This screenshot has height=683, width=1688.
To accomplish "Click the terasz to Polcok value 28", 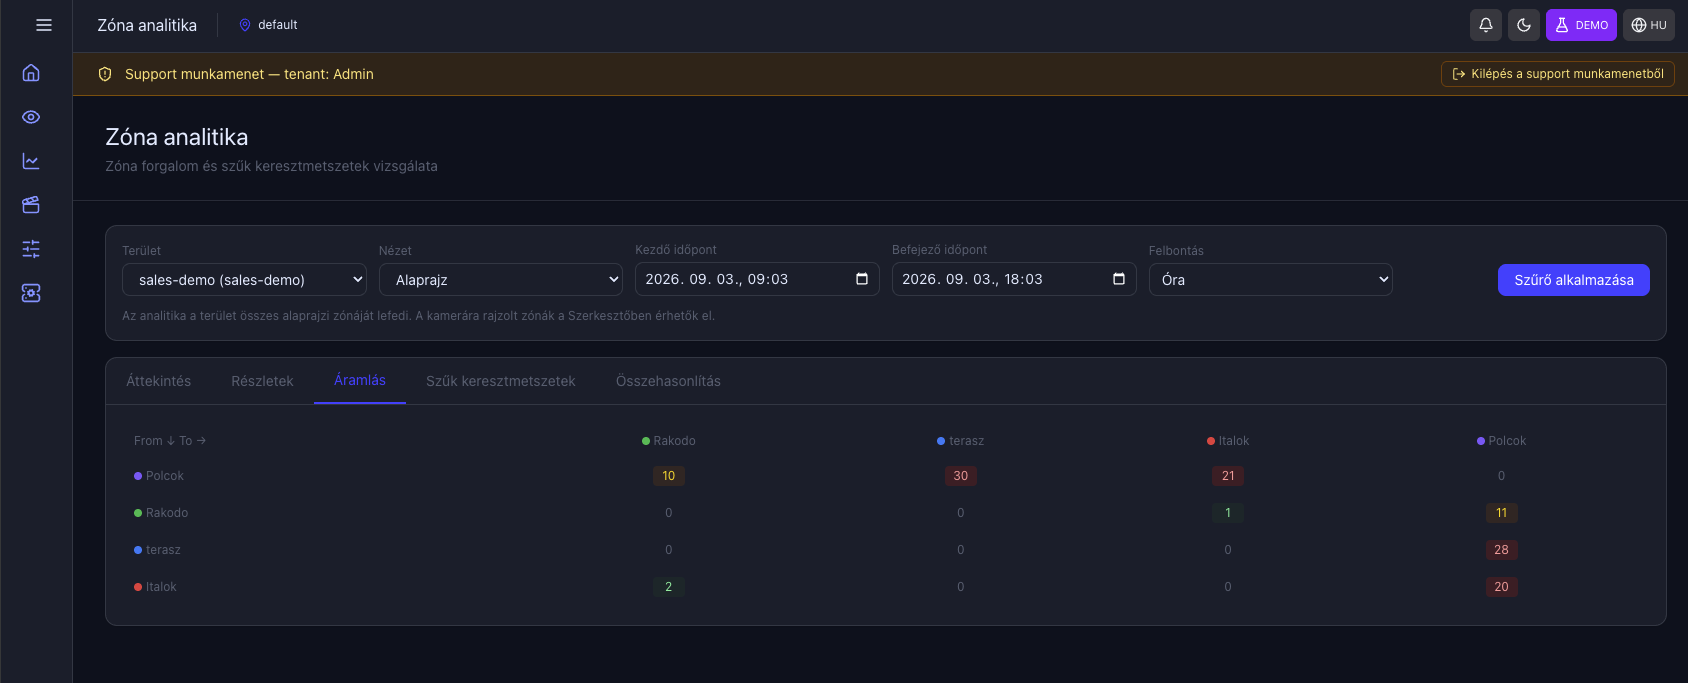I will click(x=1501, y=550).
